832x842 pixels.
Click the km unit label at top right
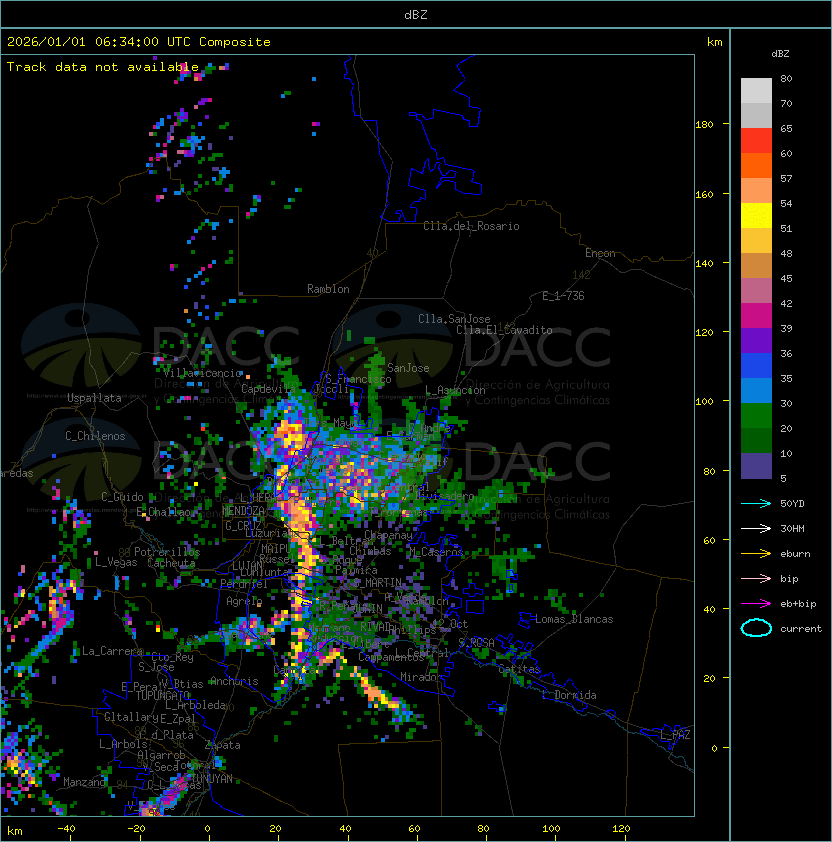714,42
